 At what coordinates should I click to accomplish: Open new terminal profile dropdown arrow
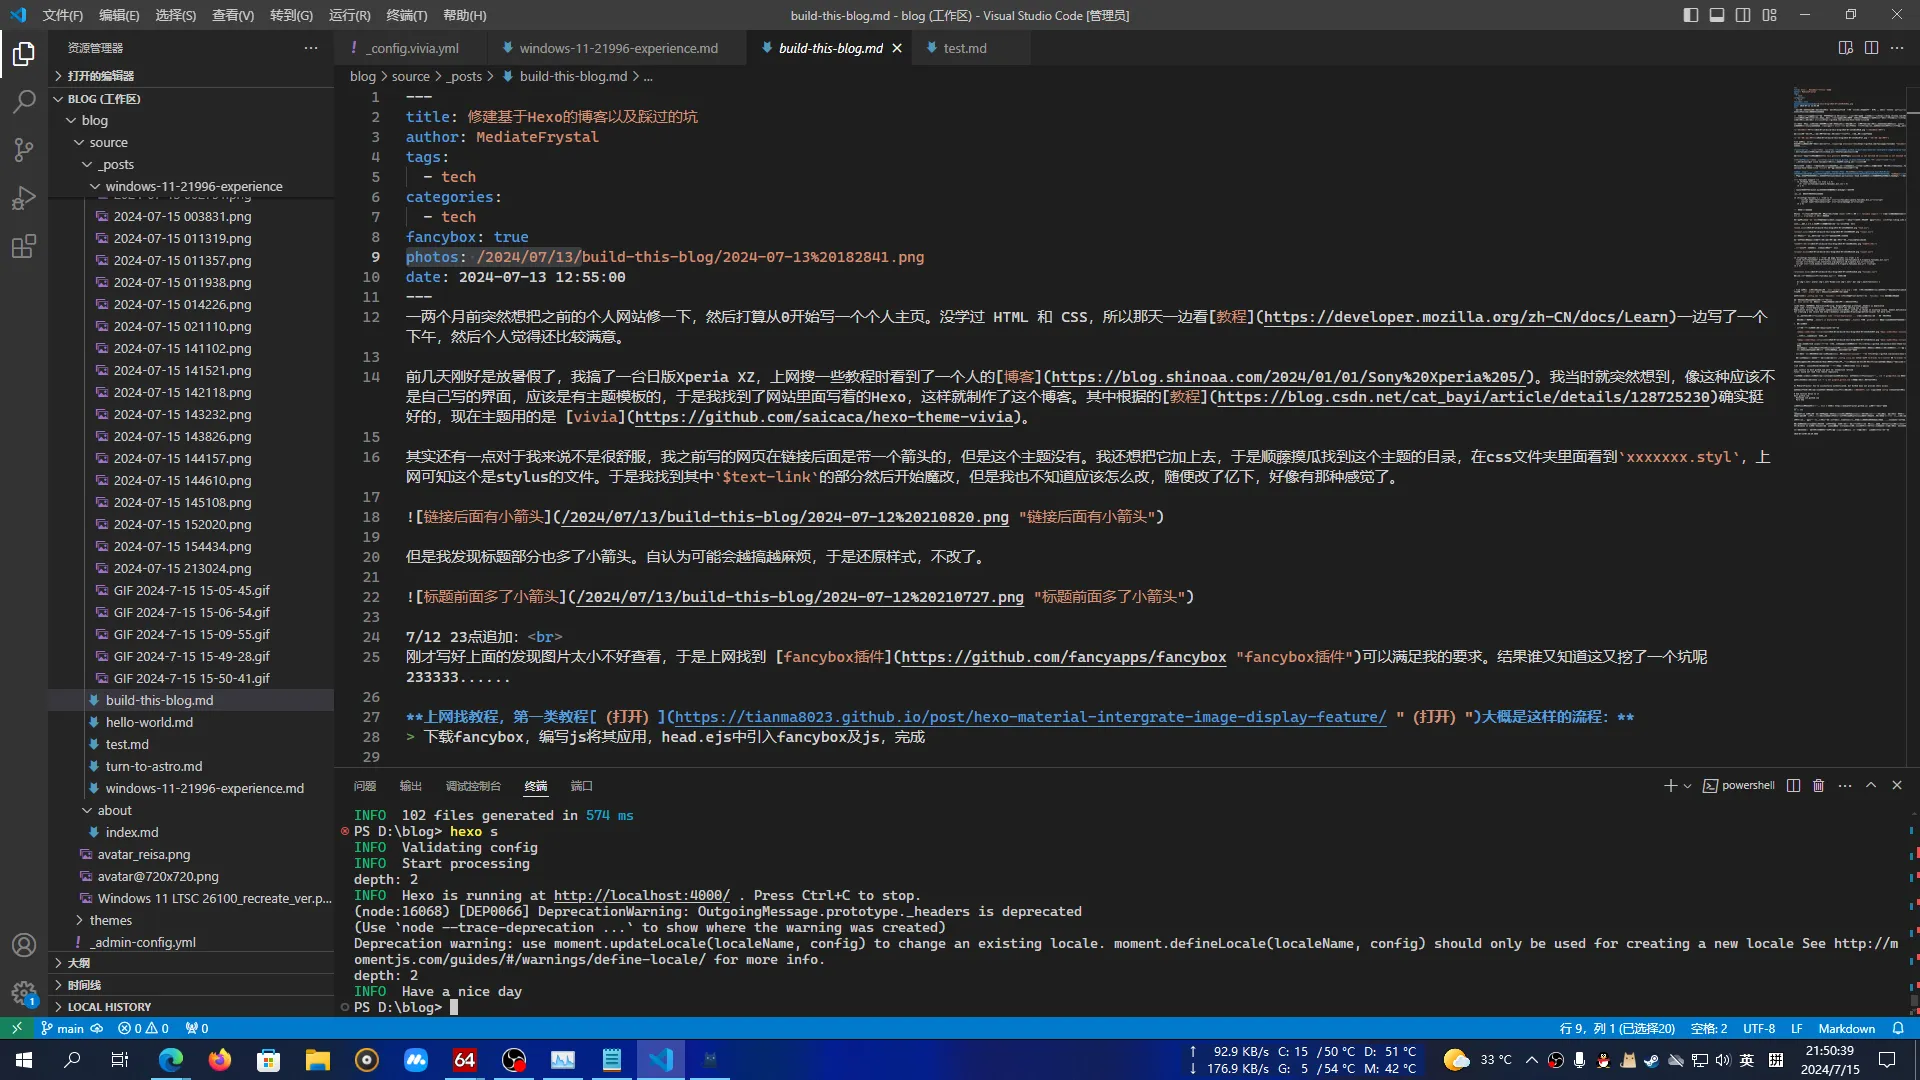click(1687, 786)
